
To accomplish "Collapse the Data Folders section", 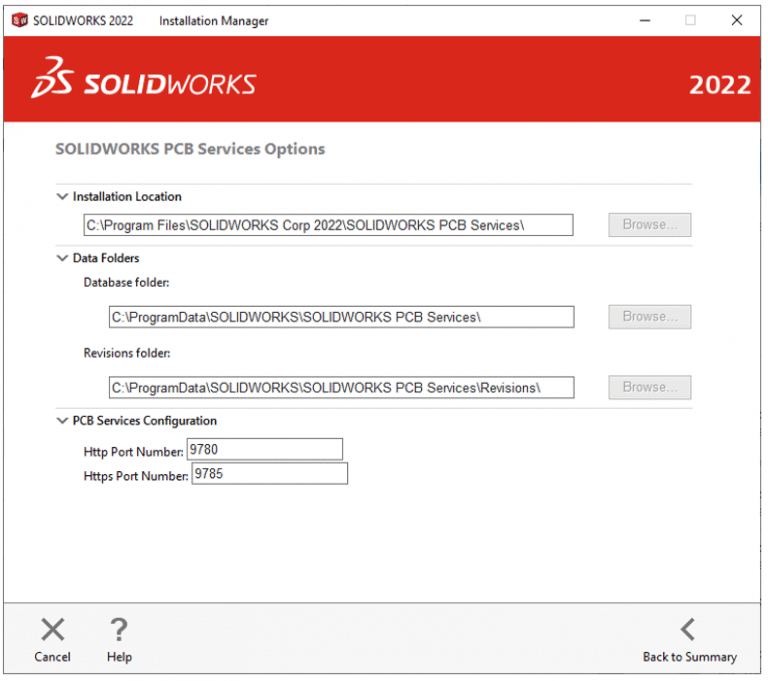I will [x=62, y=258].
